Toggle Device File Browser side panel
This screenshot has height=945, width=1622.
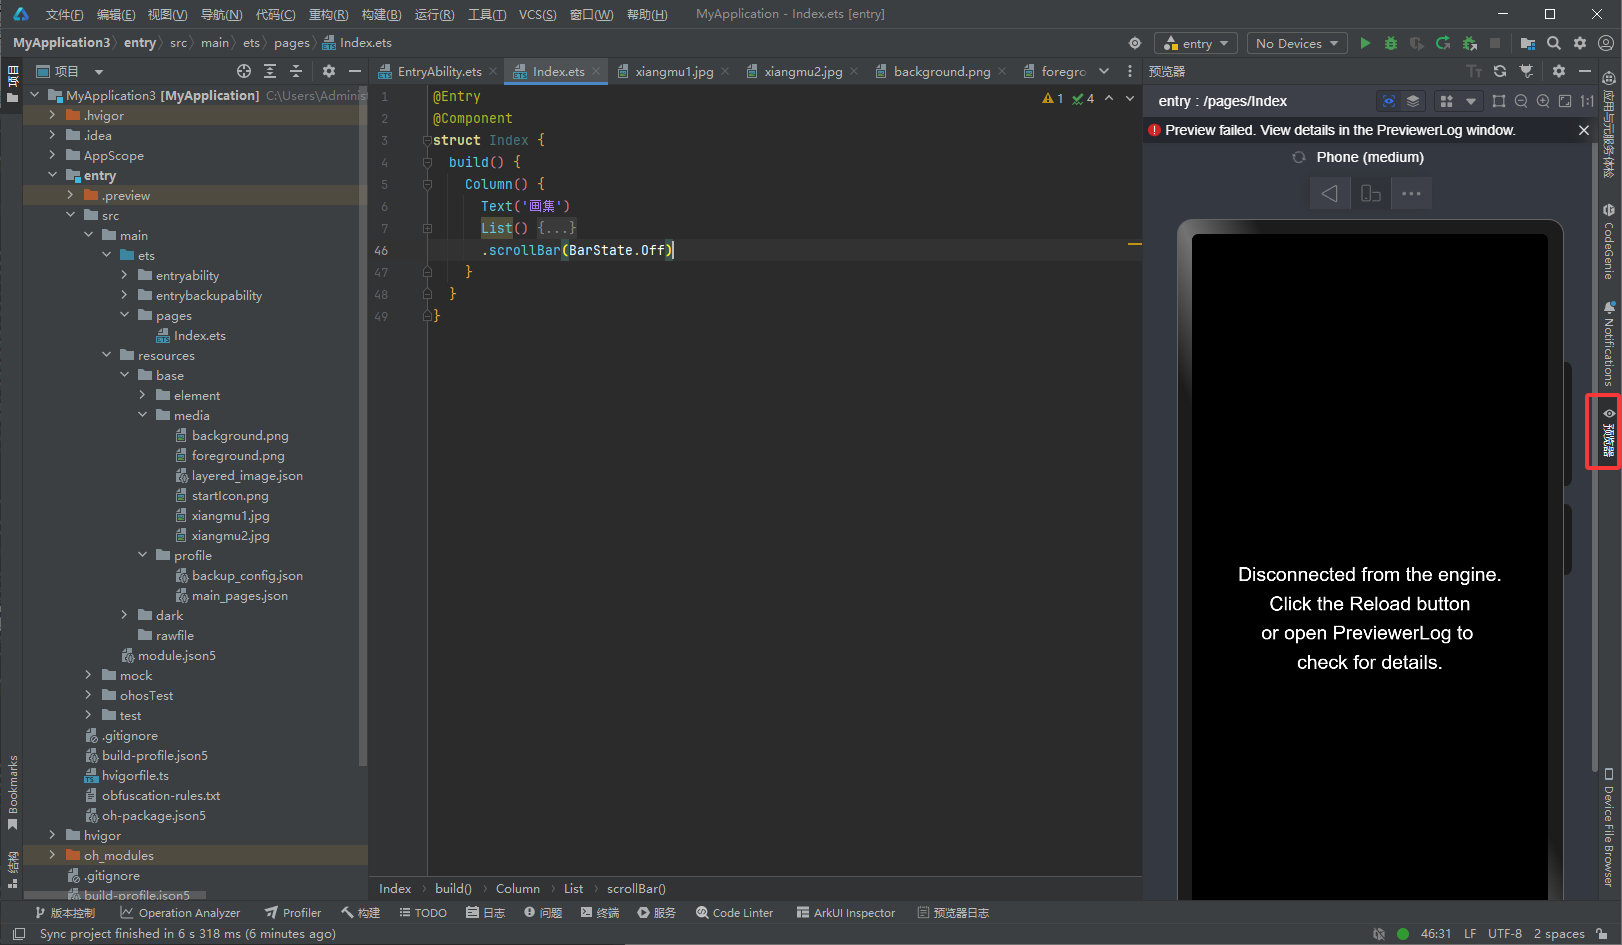(x=1608, y=827)
